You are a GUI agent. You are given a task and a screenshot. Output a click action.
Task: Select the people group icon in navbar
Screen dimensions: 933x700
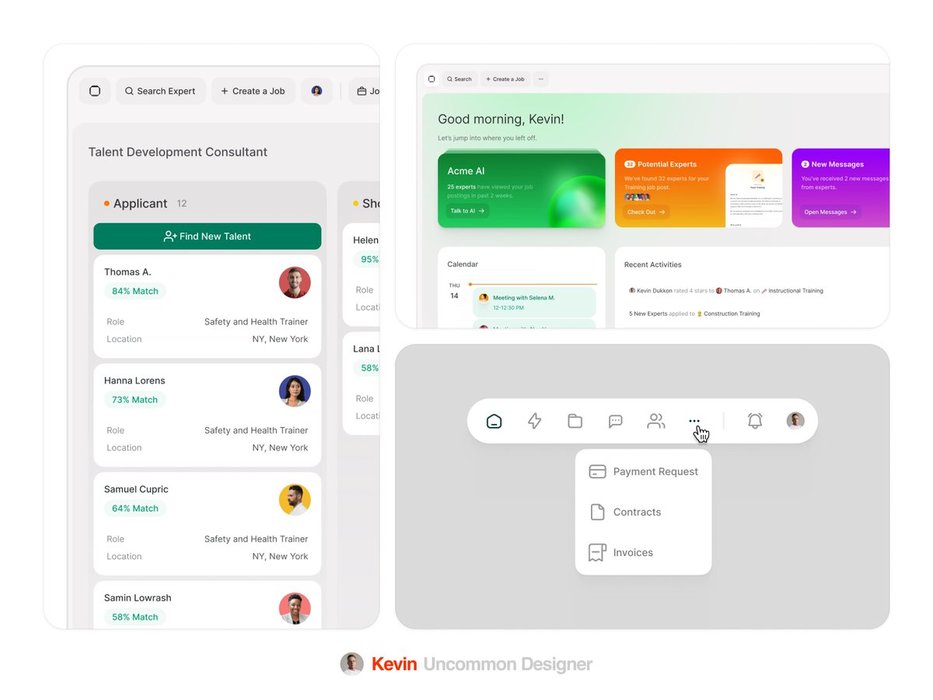click(656, 421)
